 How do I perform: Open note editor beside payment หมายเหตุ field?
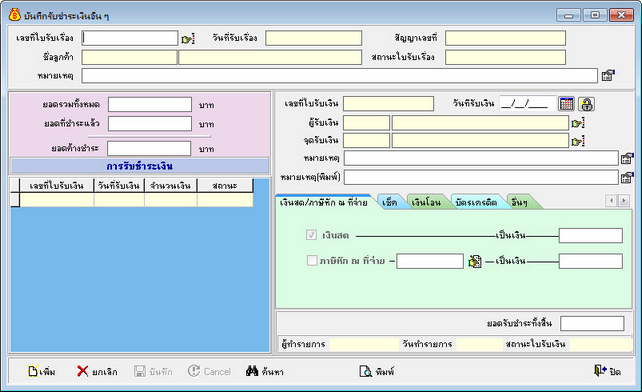627,158
